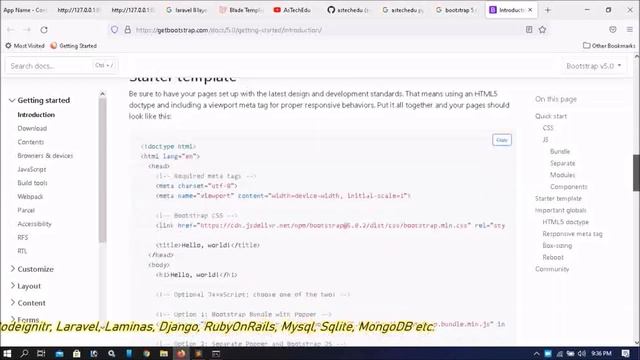Jump to Modules in On this page

coord(562,175)
